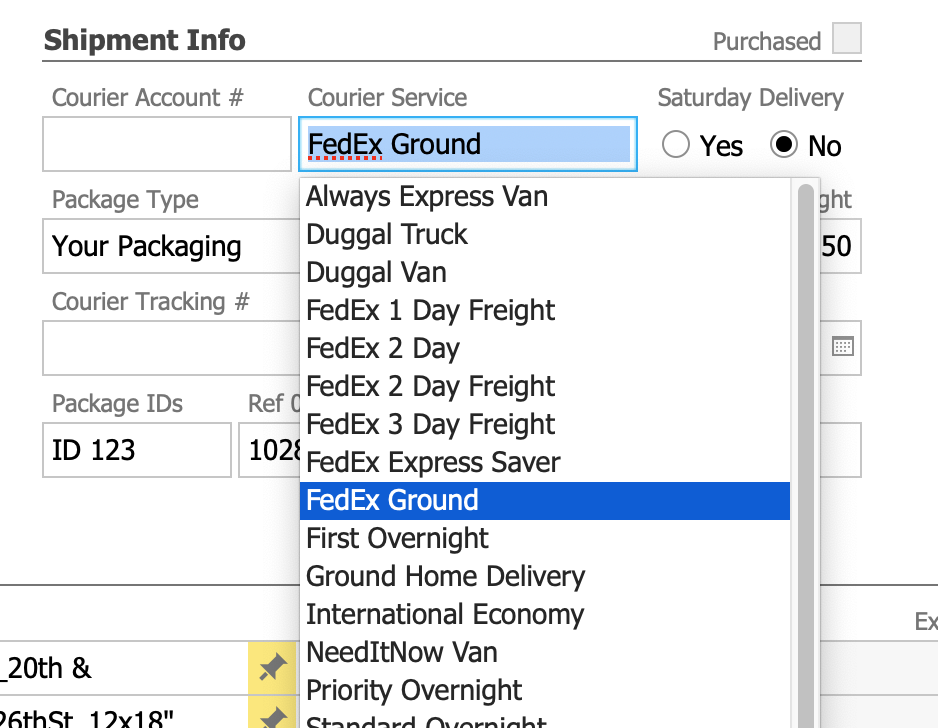This screenshot has width=938, height=728.
Task: Open the Courier Service combo box
Action: tap(467, 144)
